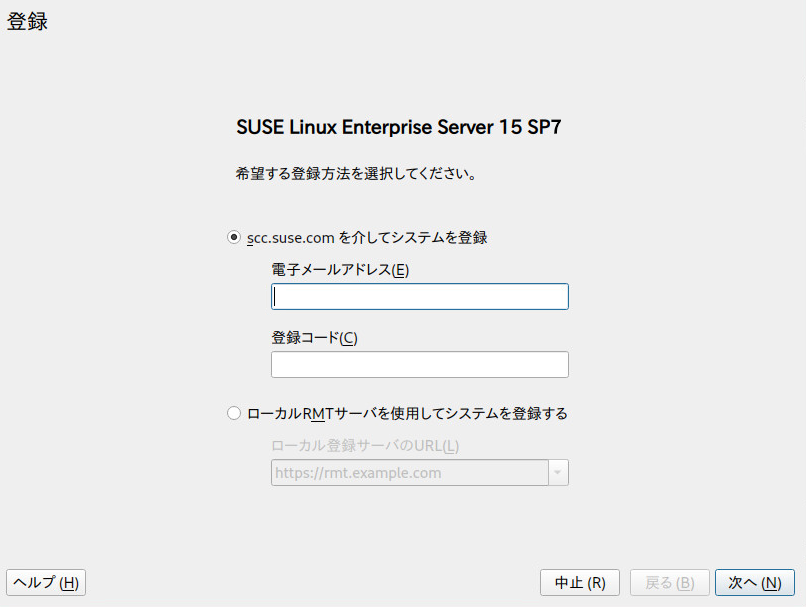Abort installation with the 中止 (R) button

(x=580, y=582)
